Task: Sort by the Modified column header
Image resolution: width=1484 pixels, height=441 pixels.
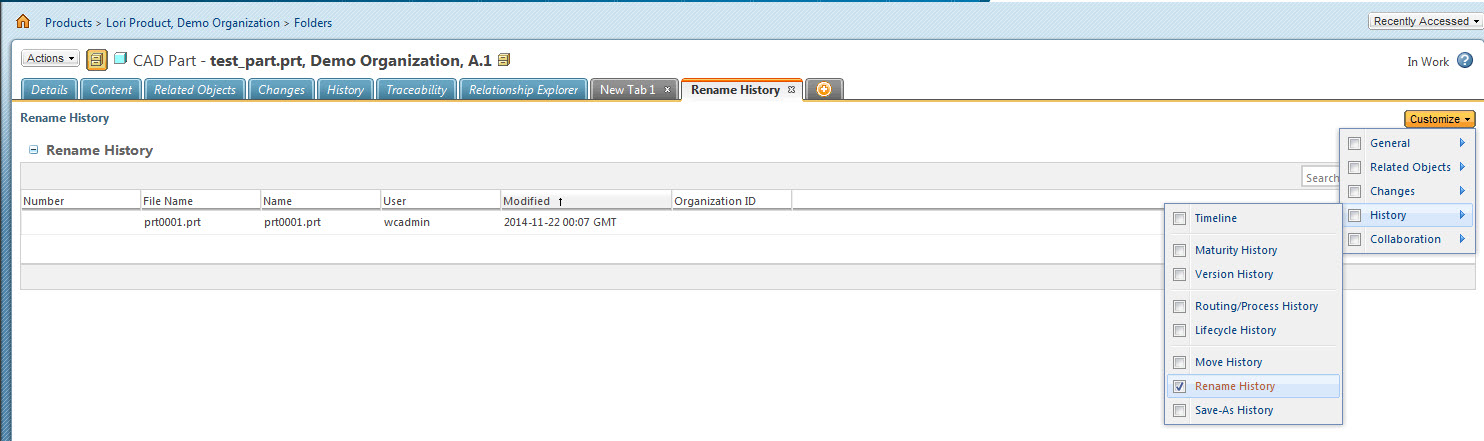Action: (x=586, y=201)
